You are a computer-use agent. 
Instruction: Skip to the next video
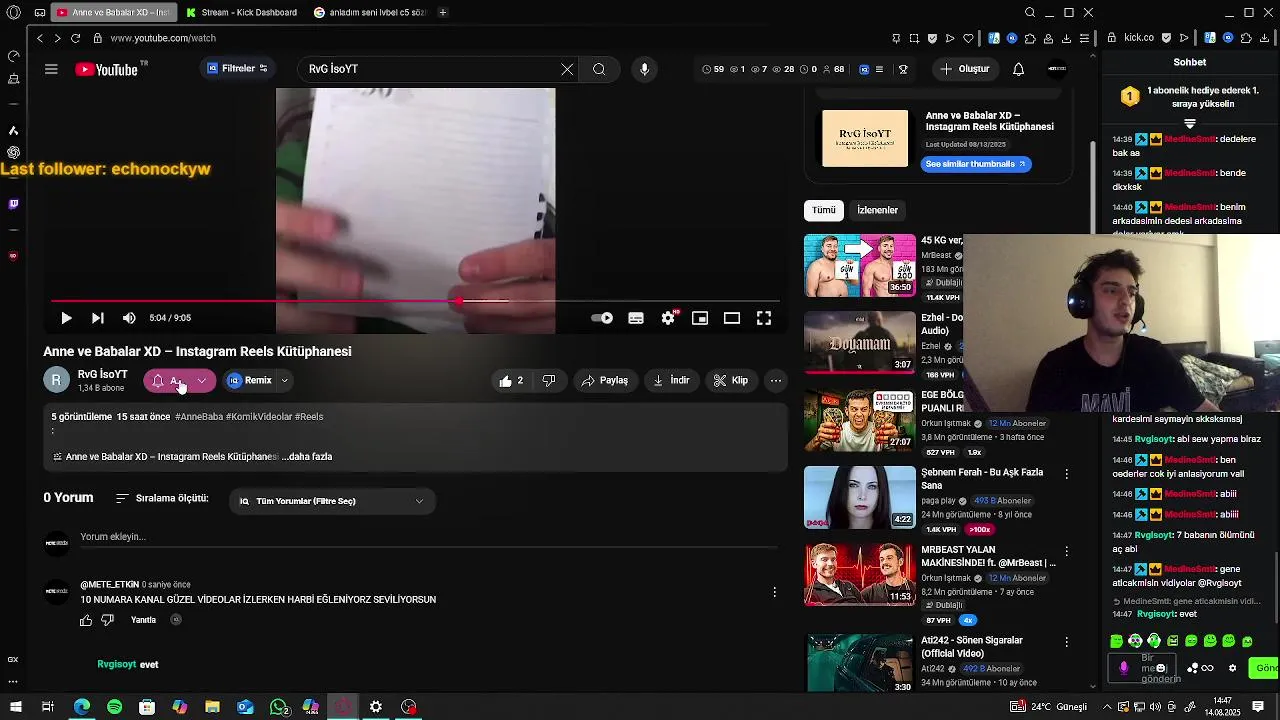coord(97,318)
